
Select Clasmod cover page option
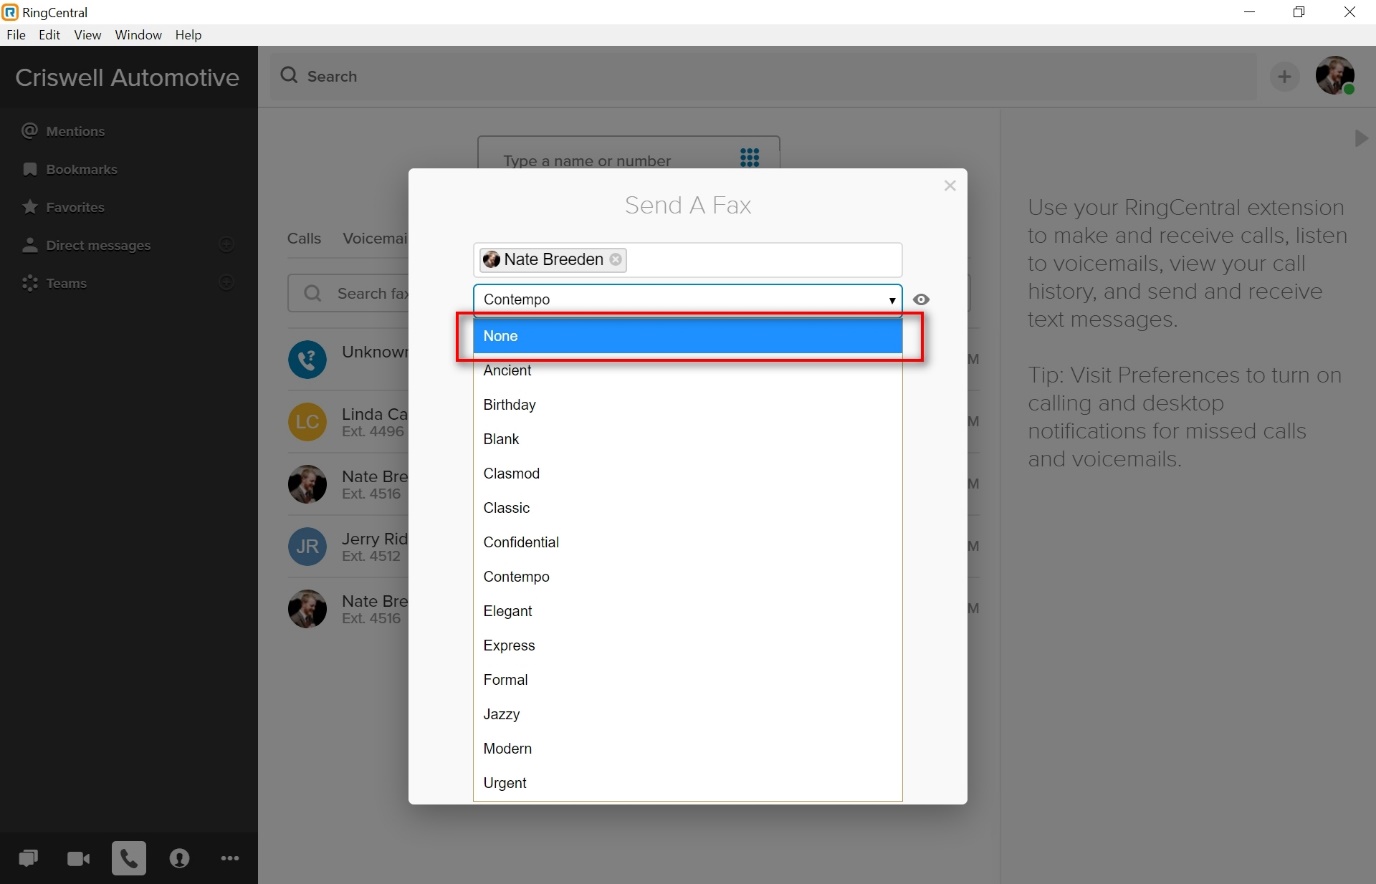688,473
